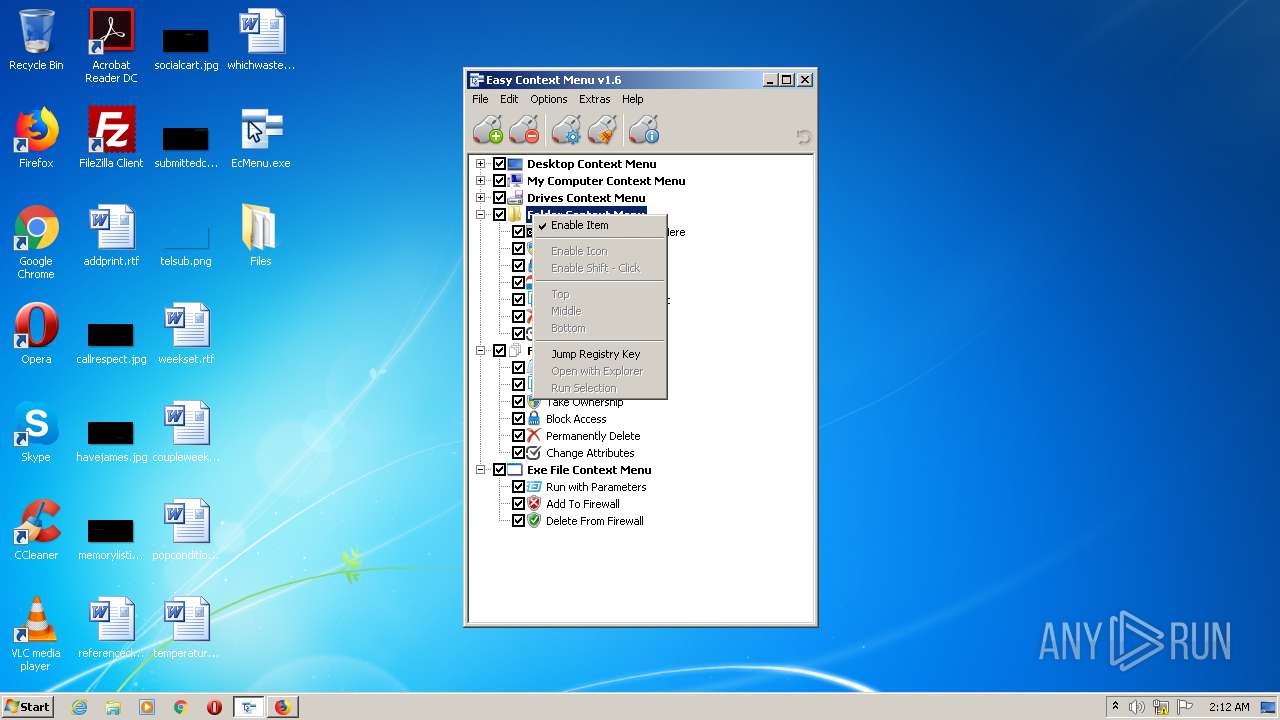1280x720 pixels.
Task: Toggle the Run with Parameters checkbox
Action: point(518,487)
